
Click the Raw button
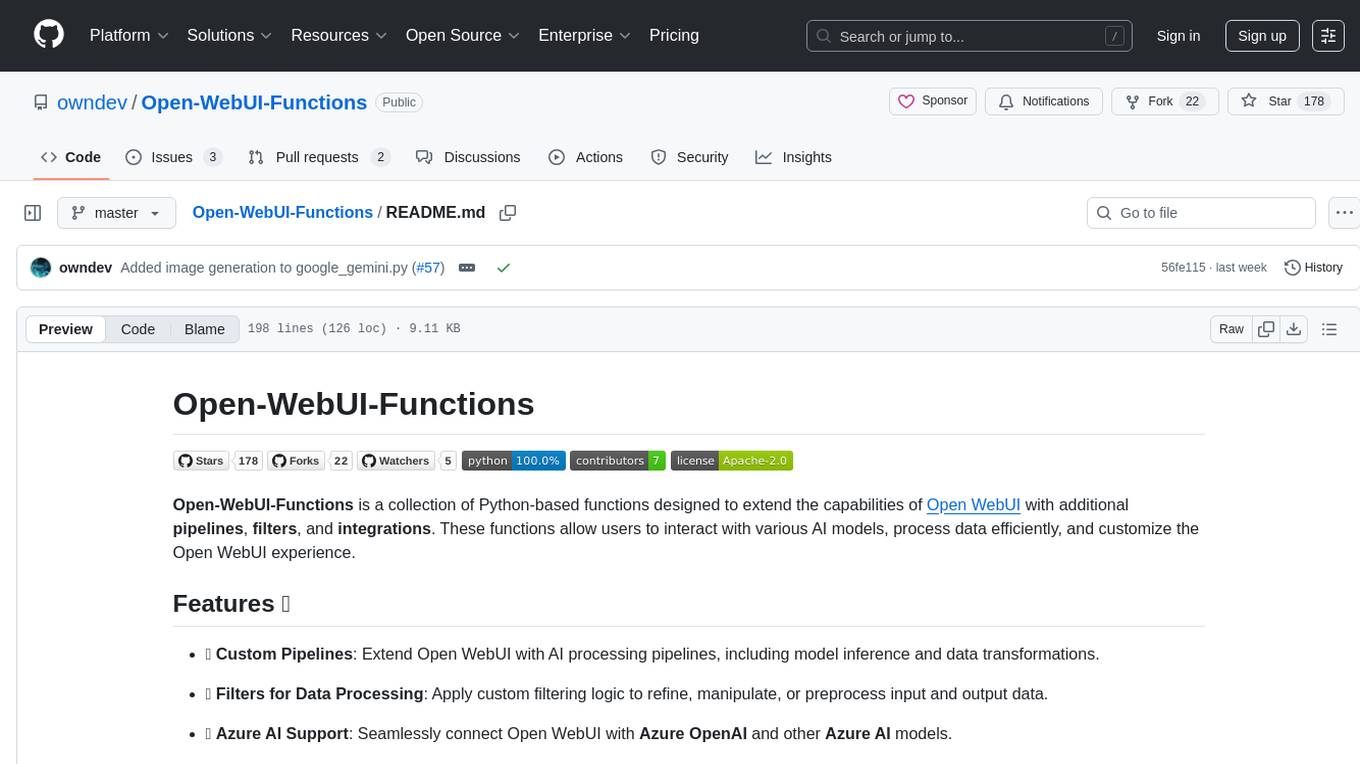1231,329
